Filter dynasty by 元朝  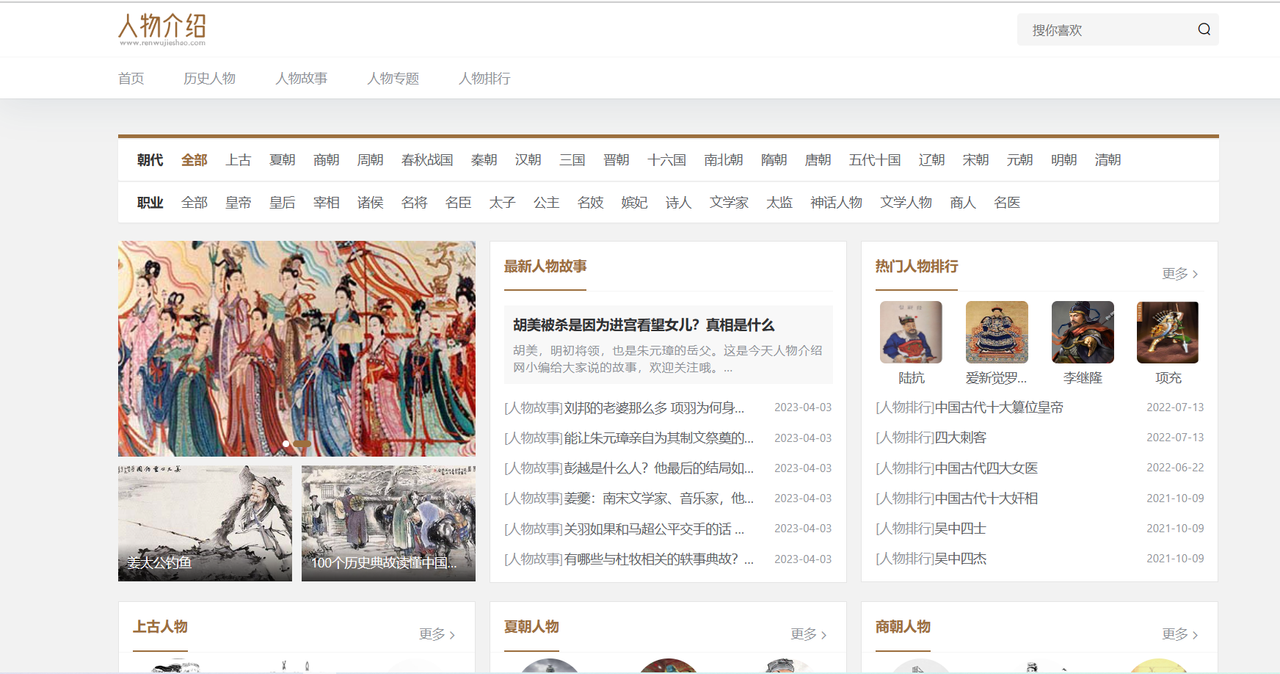pos(1020,160)
